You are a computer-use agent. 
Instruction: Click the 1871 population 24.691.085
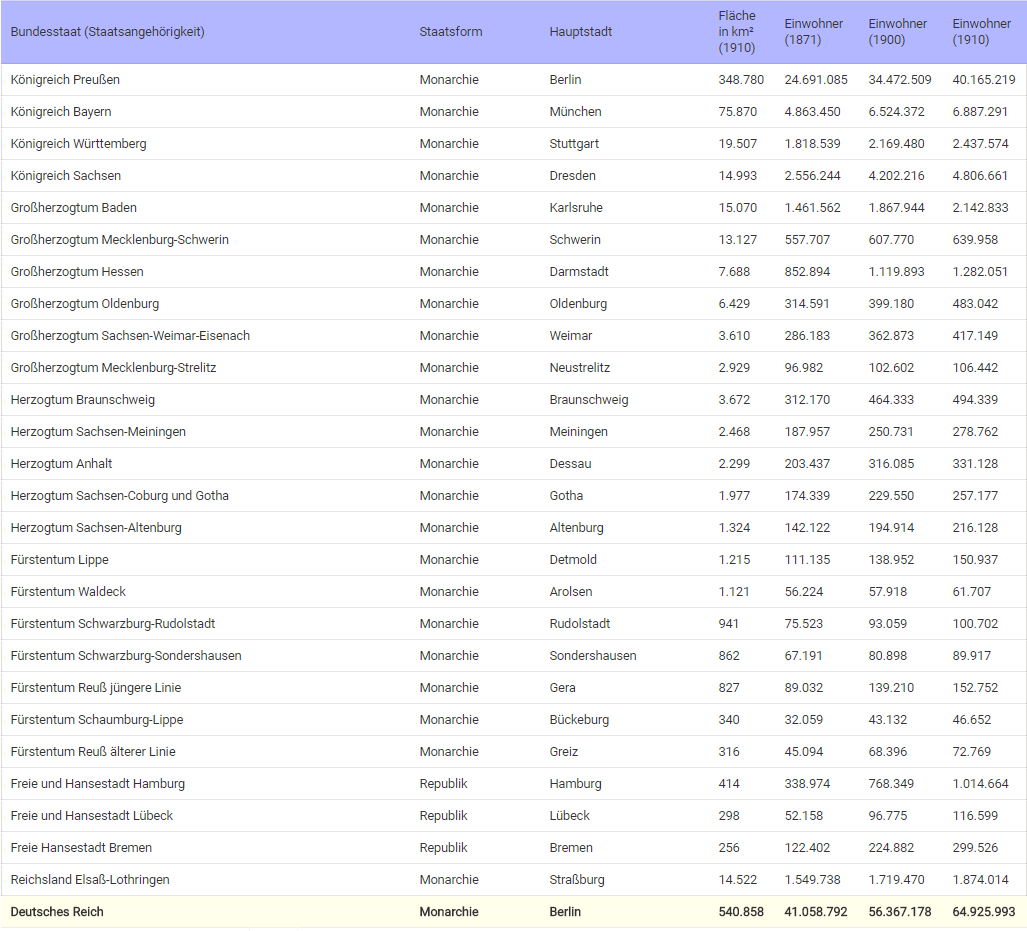coord(815,79)
